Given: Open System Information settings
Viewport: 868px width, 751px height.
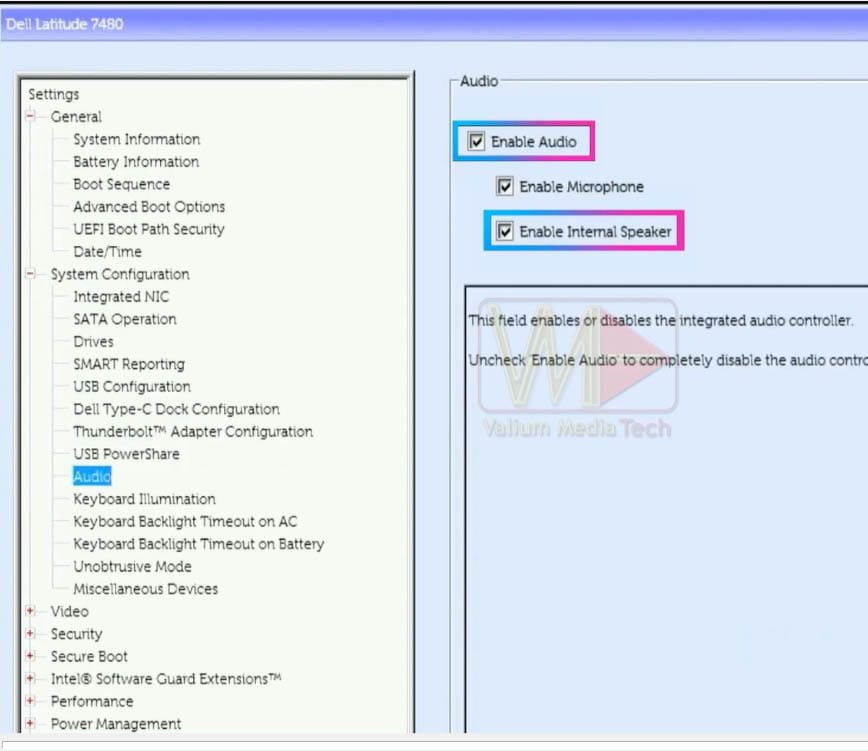Looking at the screenshot, I should point(137,139).
